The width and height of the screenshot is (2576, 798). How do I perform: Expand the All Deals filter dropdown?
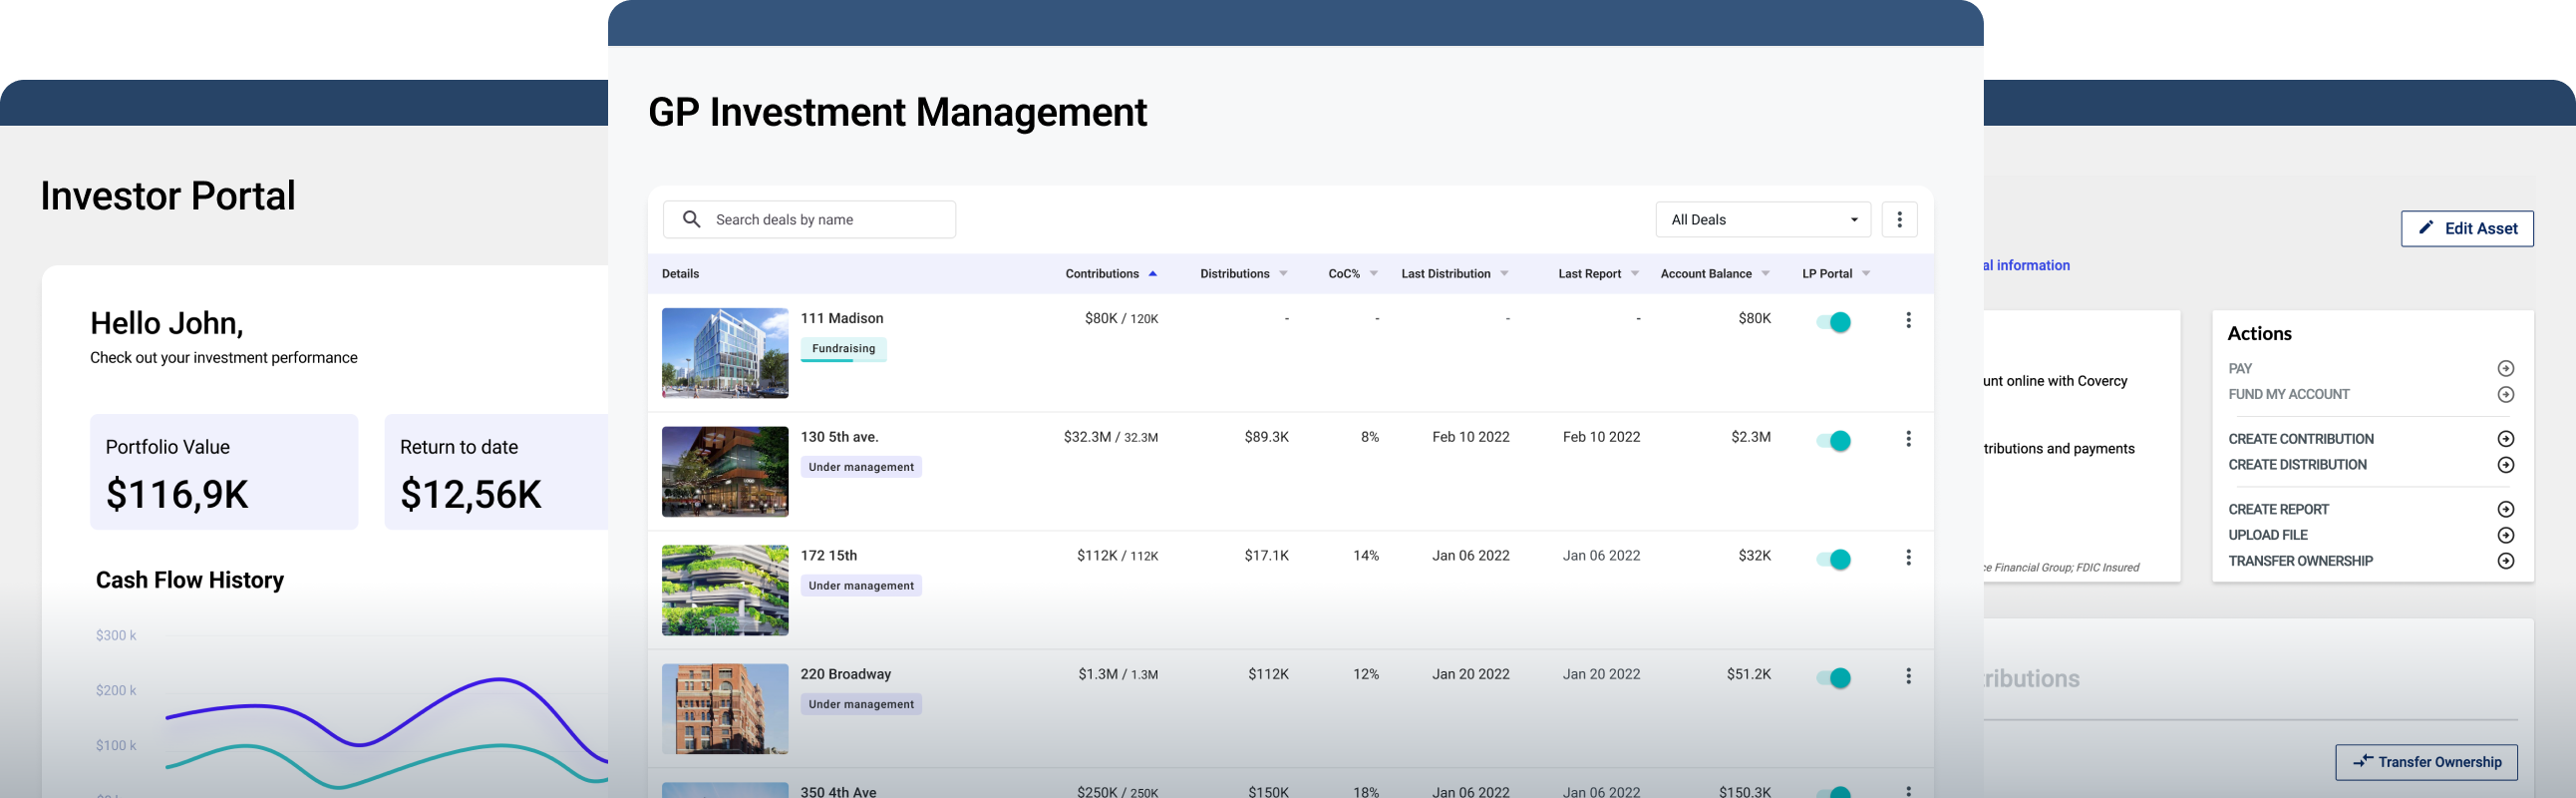pos(1762,219)
